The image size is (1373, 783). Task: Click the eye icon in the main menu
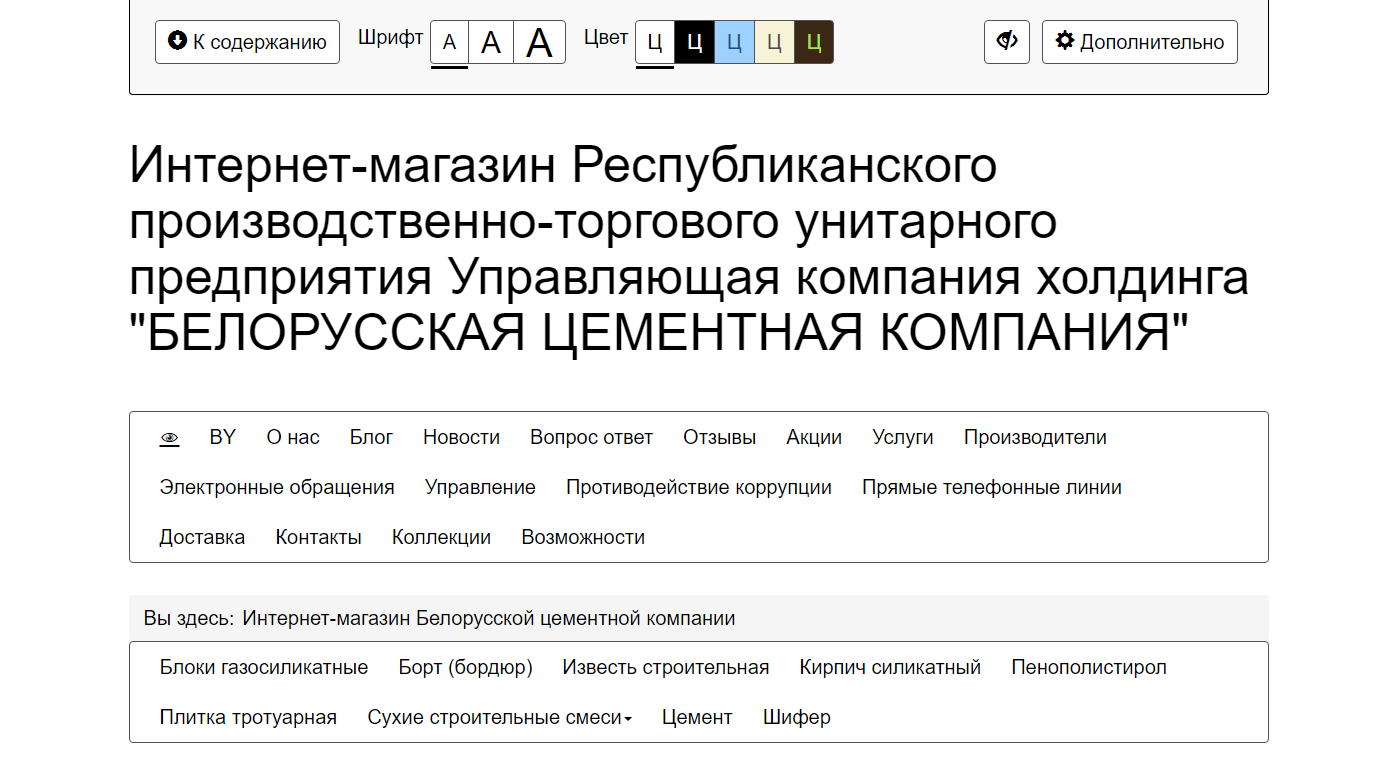coord(169,438)
